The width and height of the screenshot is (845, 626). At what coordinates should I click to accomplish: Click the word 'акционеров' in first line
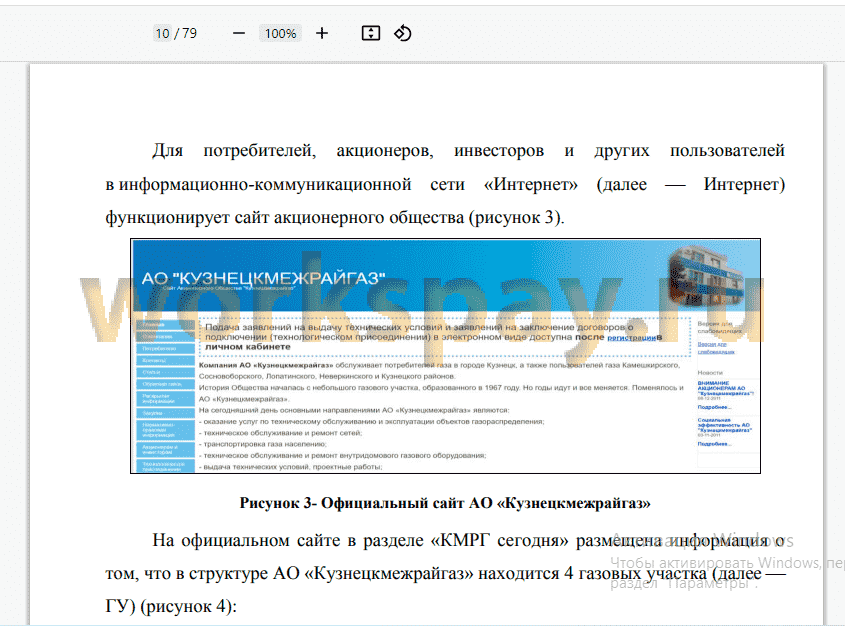click(x=385, y=150)
